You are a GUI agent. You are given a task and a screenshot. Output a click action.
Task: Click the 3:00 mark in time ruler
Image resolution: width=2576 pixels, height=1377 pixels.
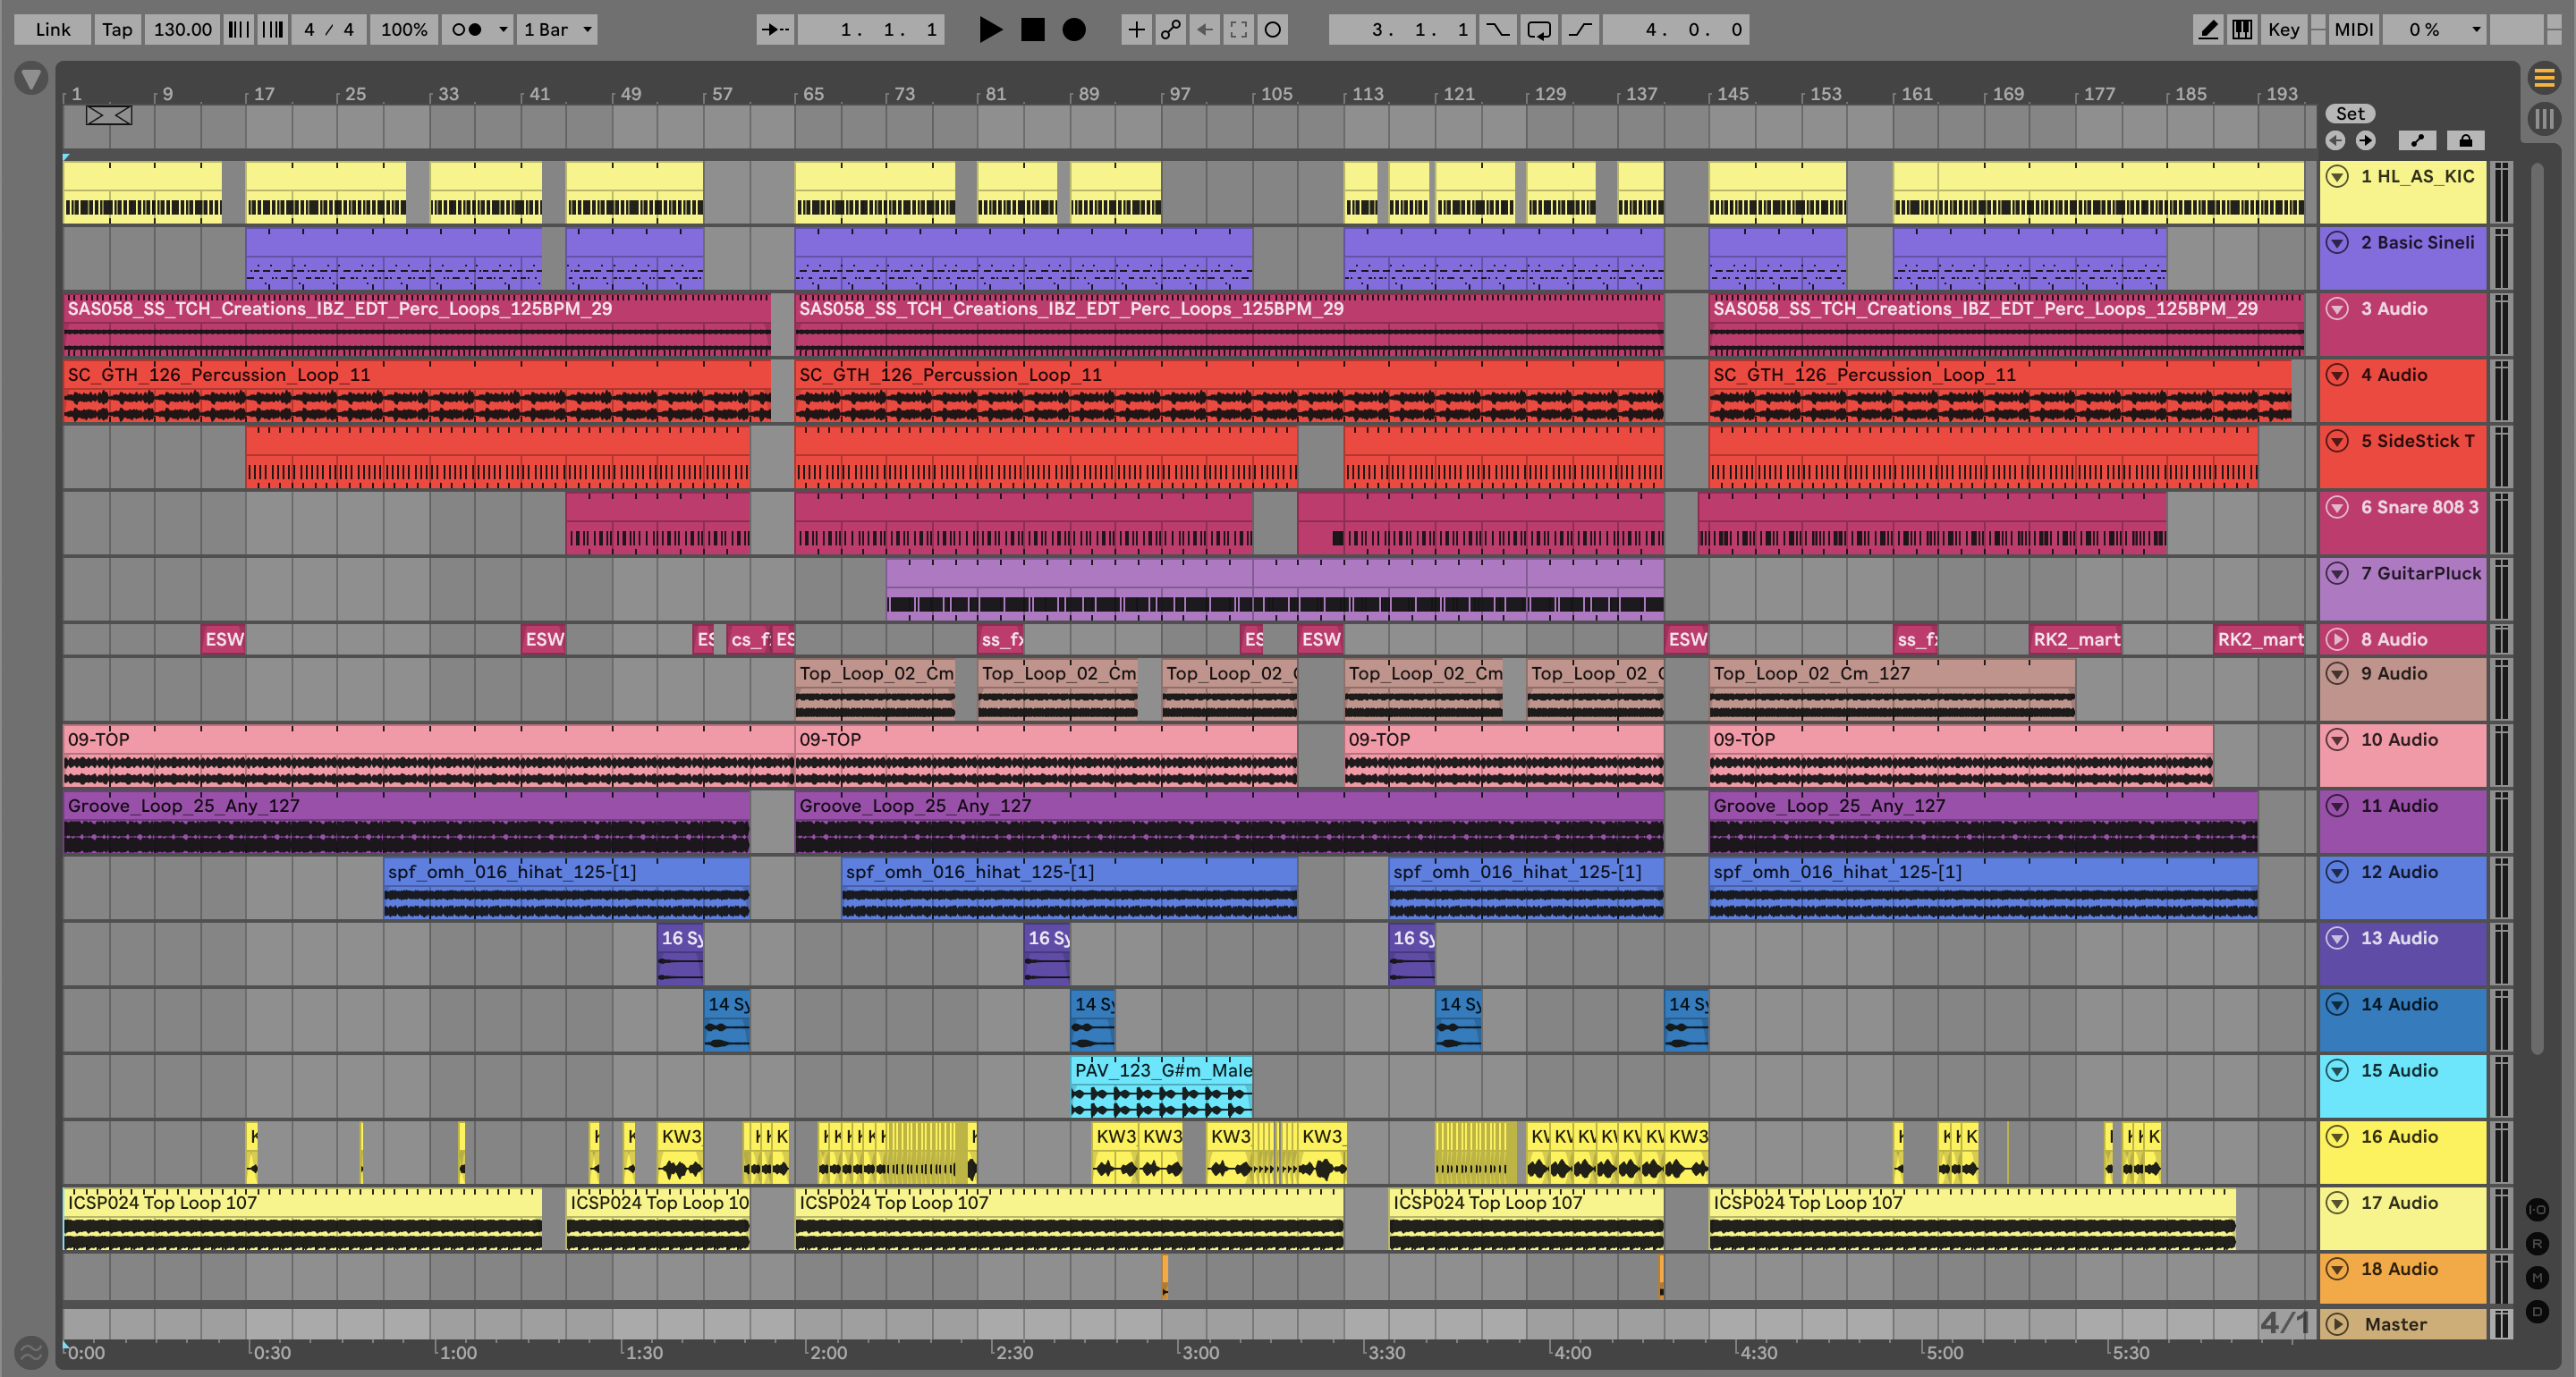click(1200, 1352)
